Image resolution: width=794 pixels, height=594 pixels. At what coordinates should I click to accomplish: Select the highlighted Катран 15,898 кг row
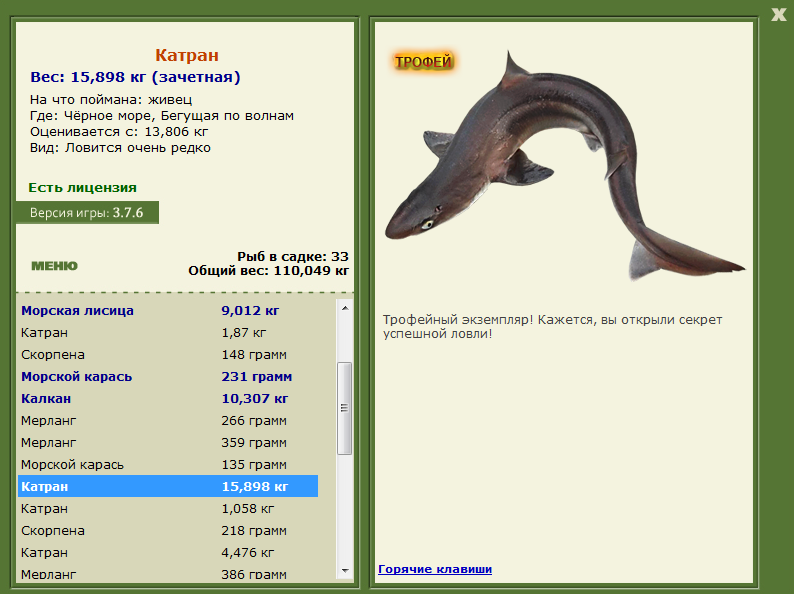pyautogui.click(x=168, y=486)
